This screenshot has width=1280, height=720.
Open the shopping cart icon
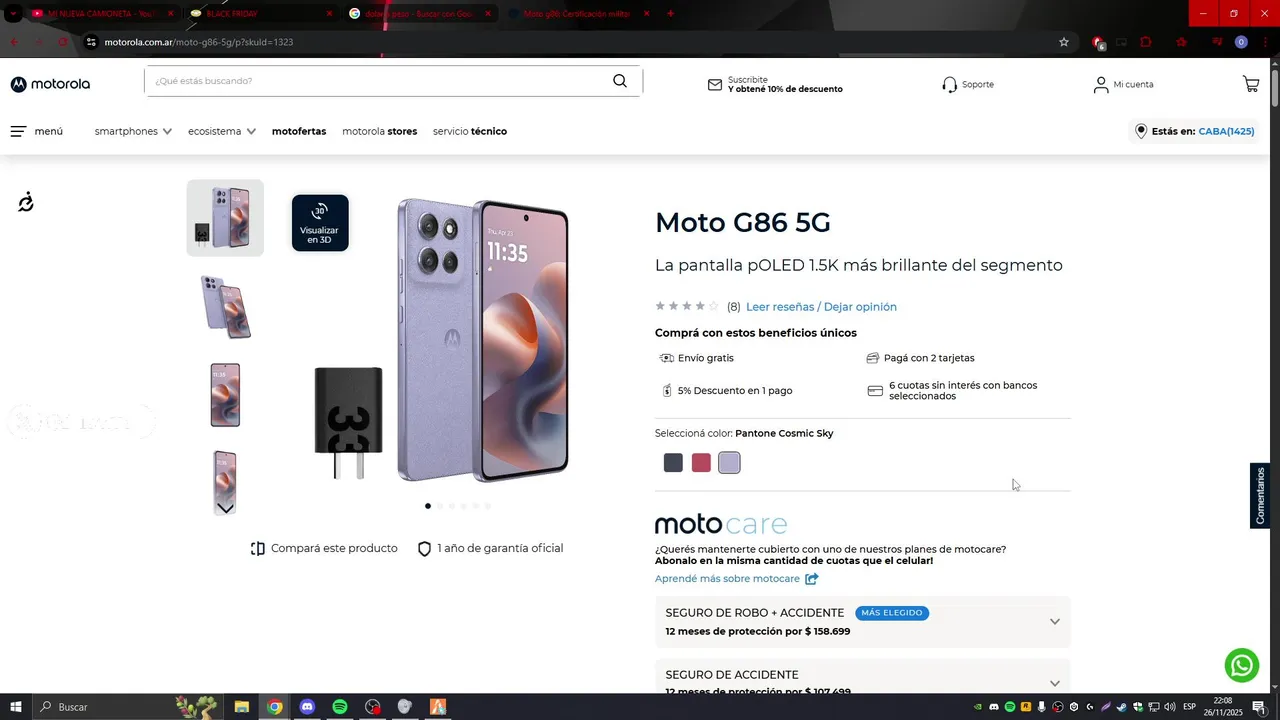(1251, 84)
